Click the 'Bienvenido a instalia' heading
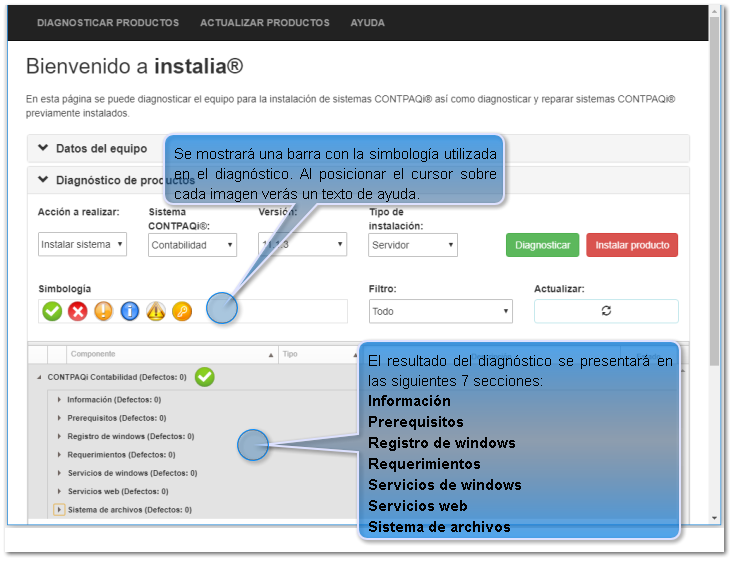The image size is (733, 561). (135, 66)
